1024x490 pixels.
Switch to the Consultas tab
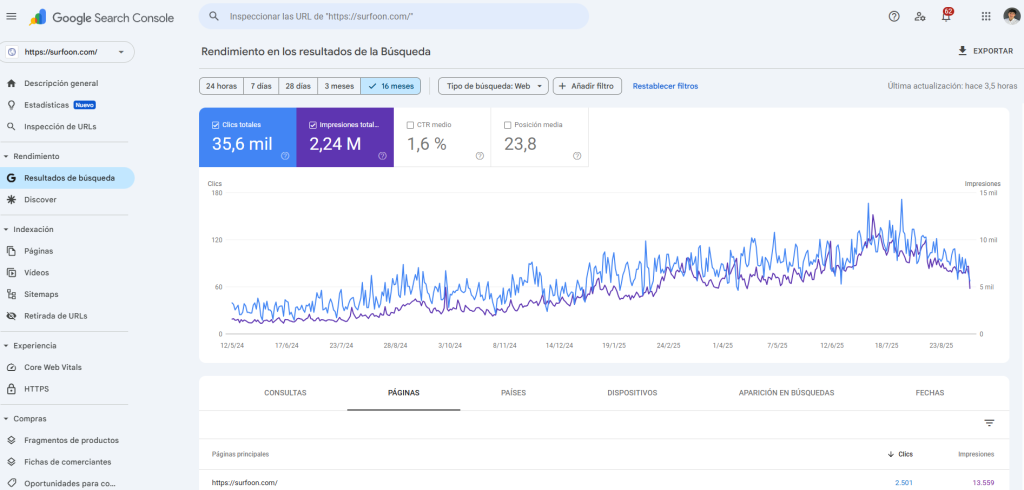coord(285,393)
